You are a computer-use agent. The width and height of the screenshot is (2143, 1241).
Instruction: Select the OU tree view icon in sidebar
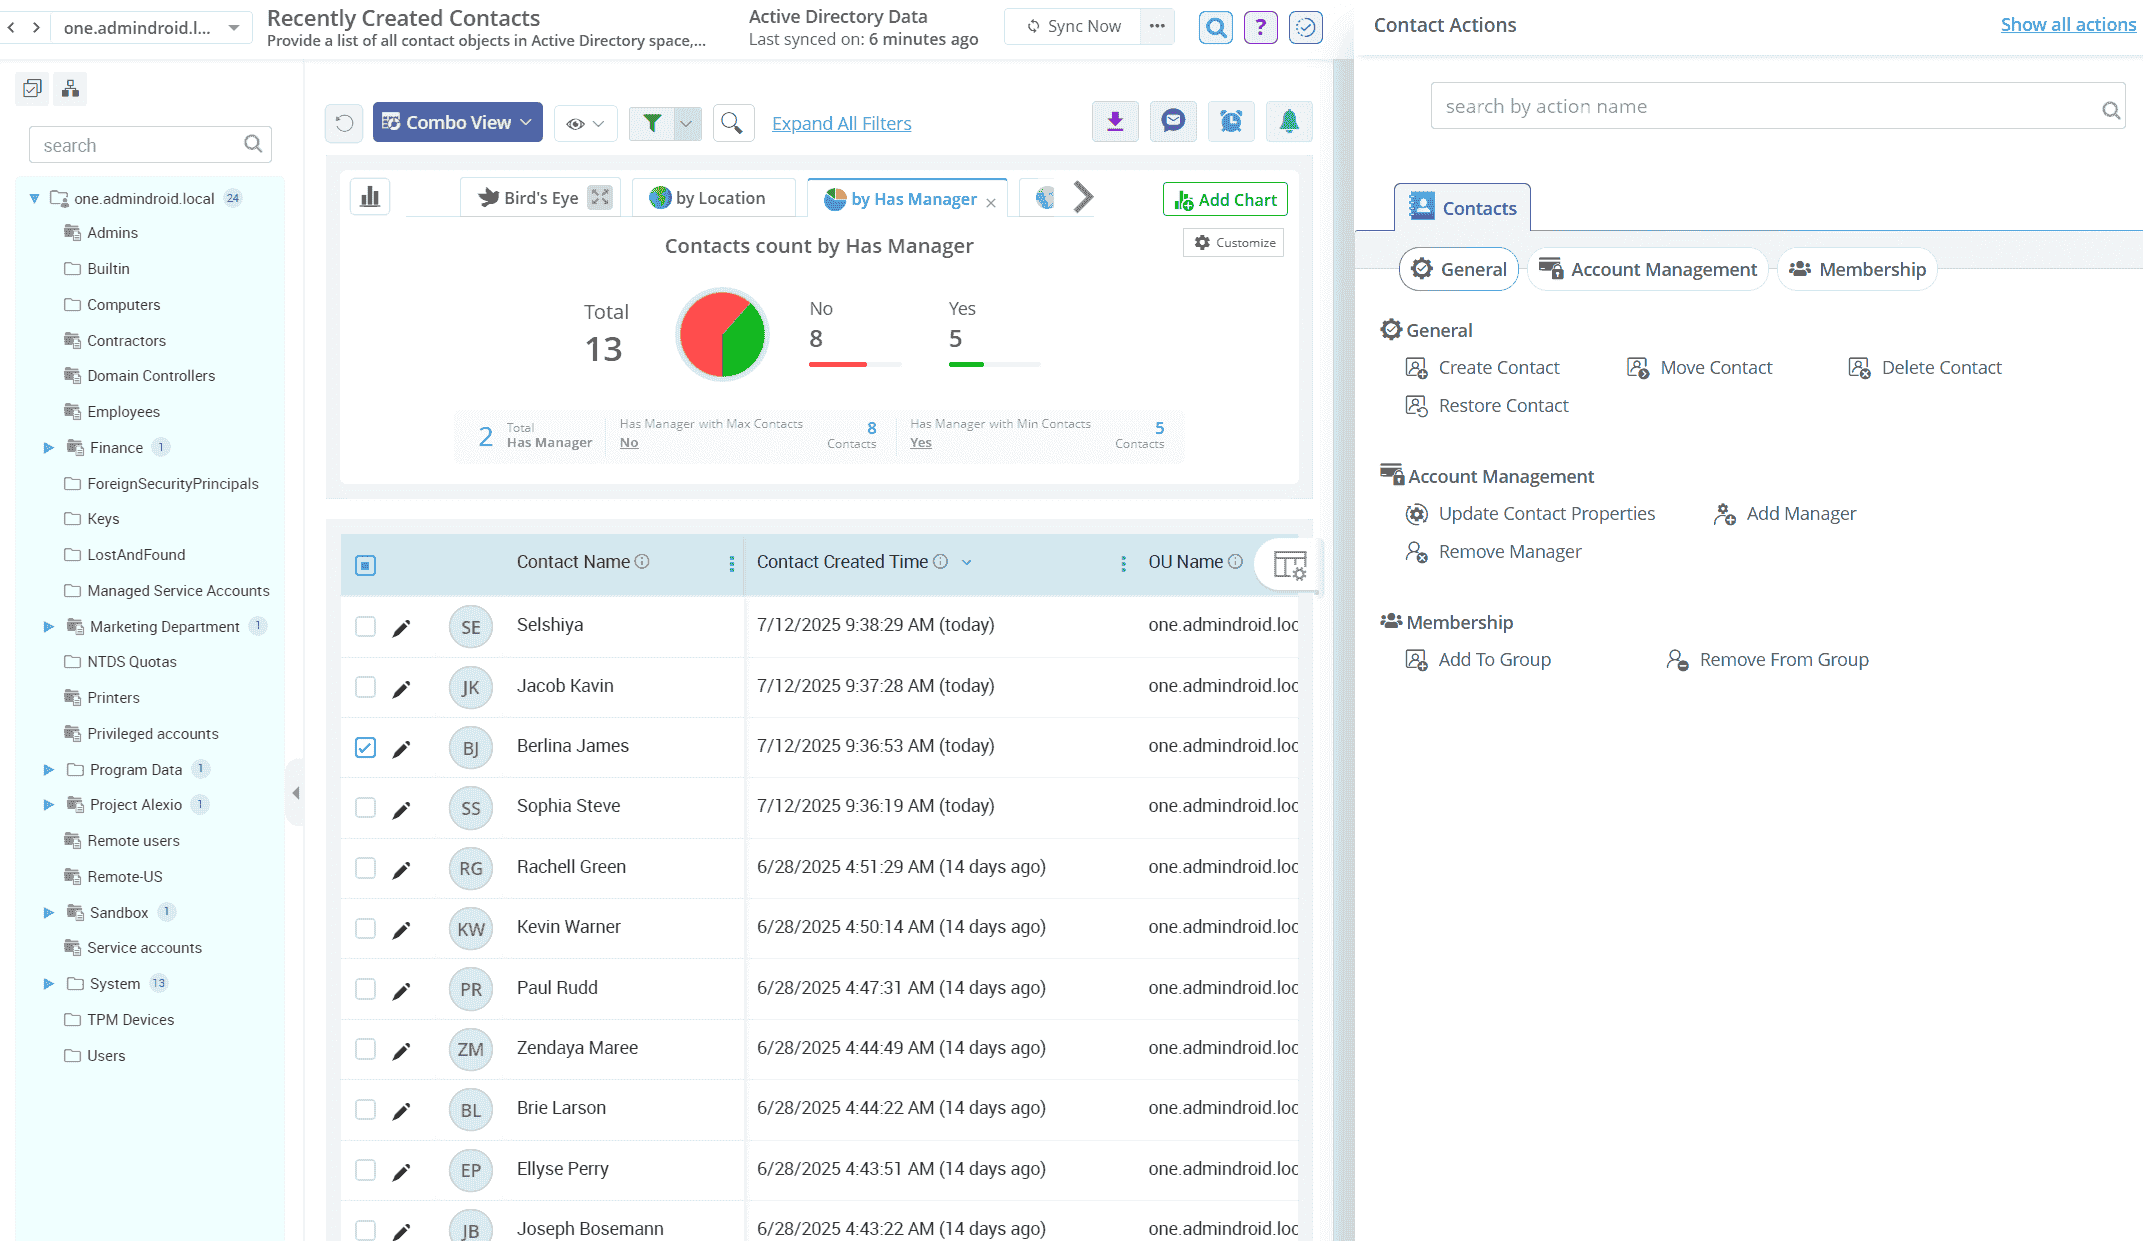tap(69, 88)
